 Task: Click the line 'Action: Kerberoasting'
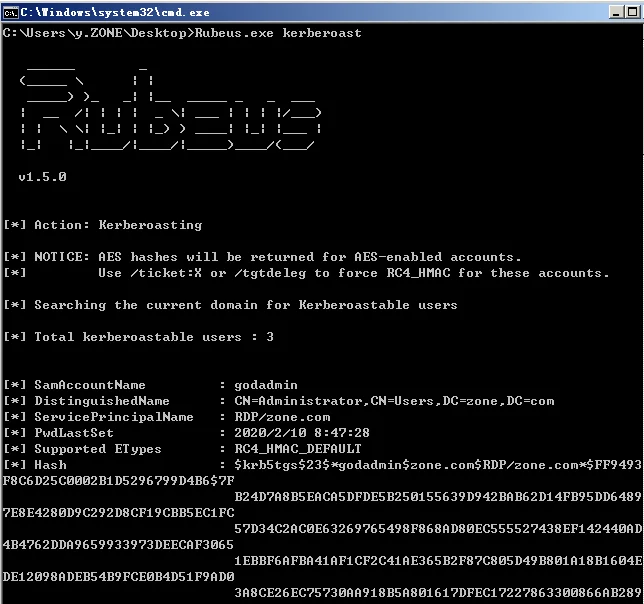coord(118,225)
